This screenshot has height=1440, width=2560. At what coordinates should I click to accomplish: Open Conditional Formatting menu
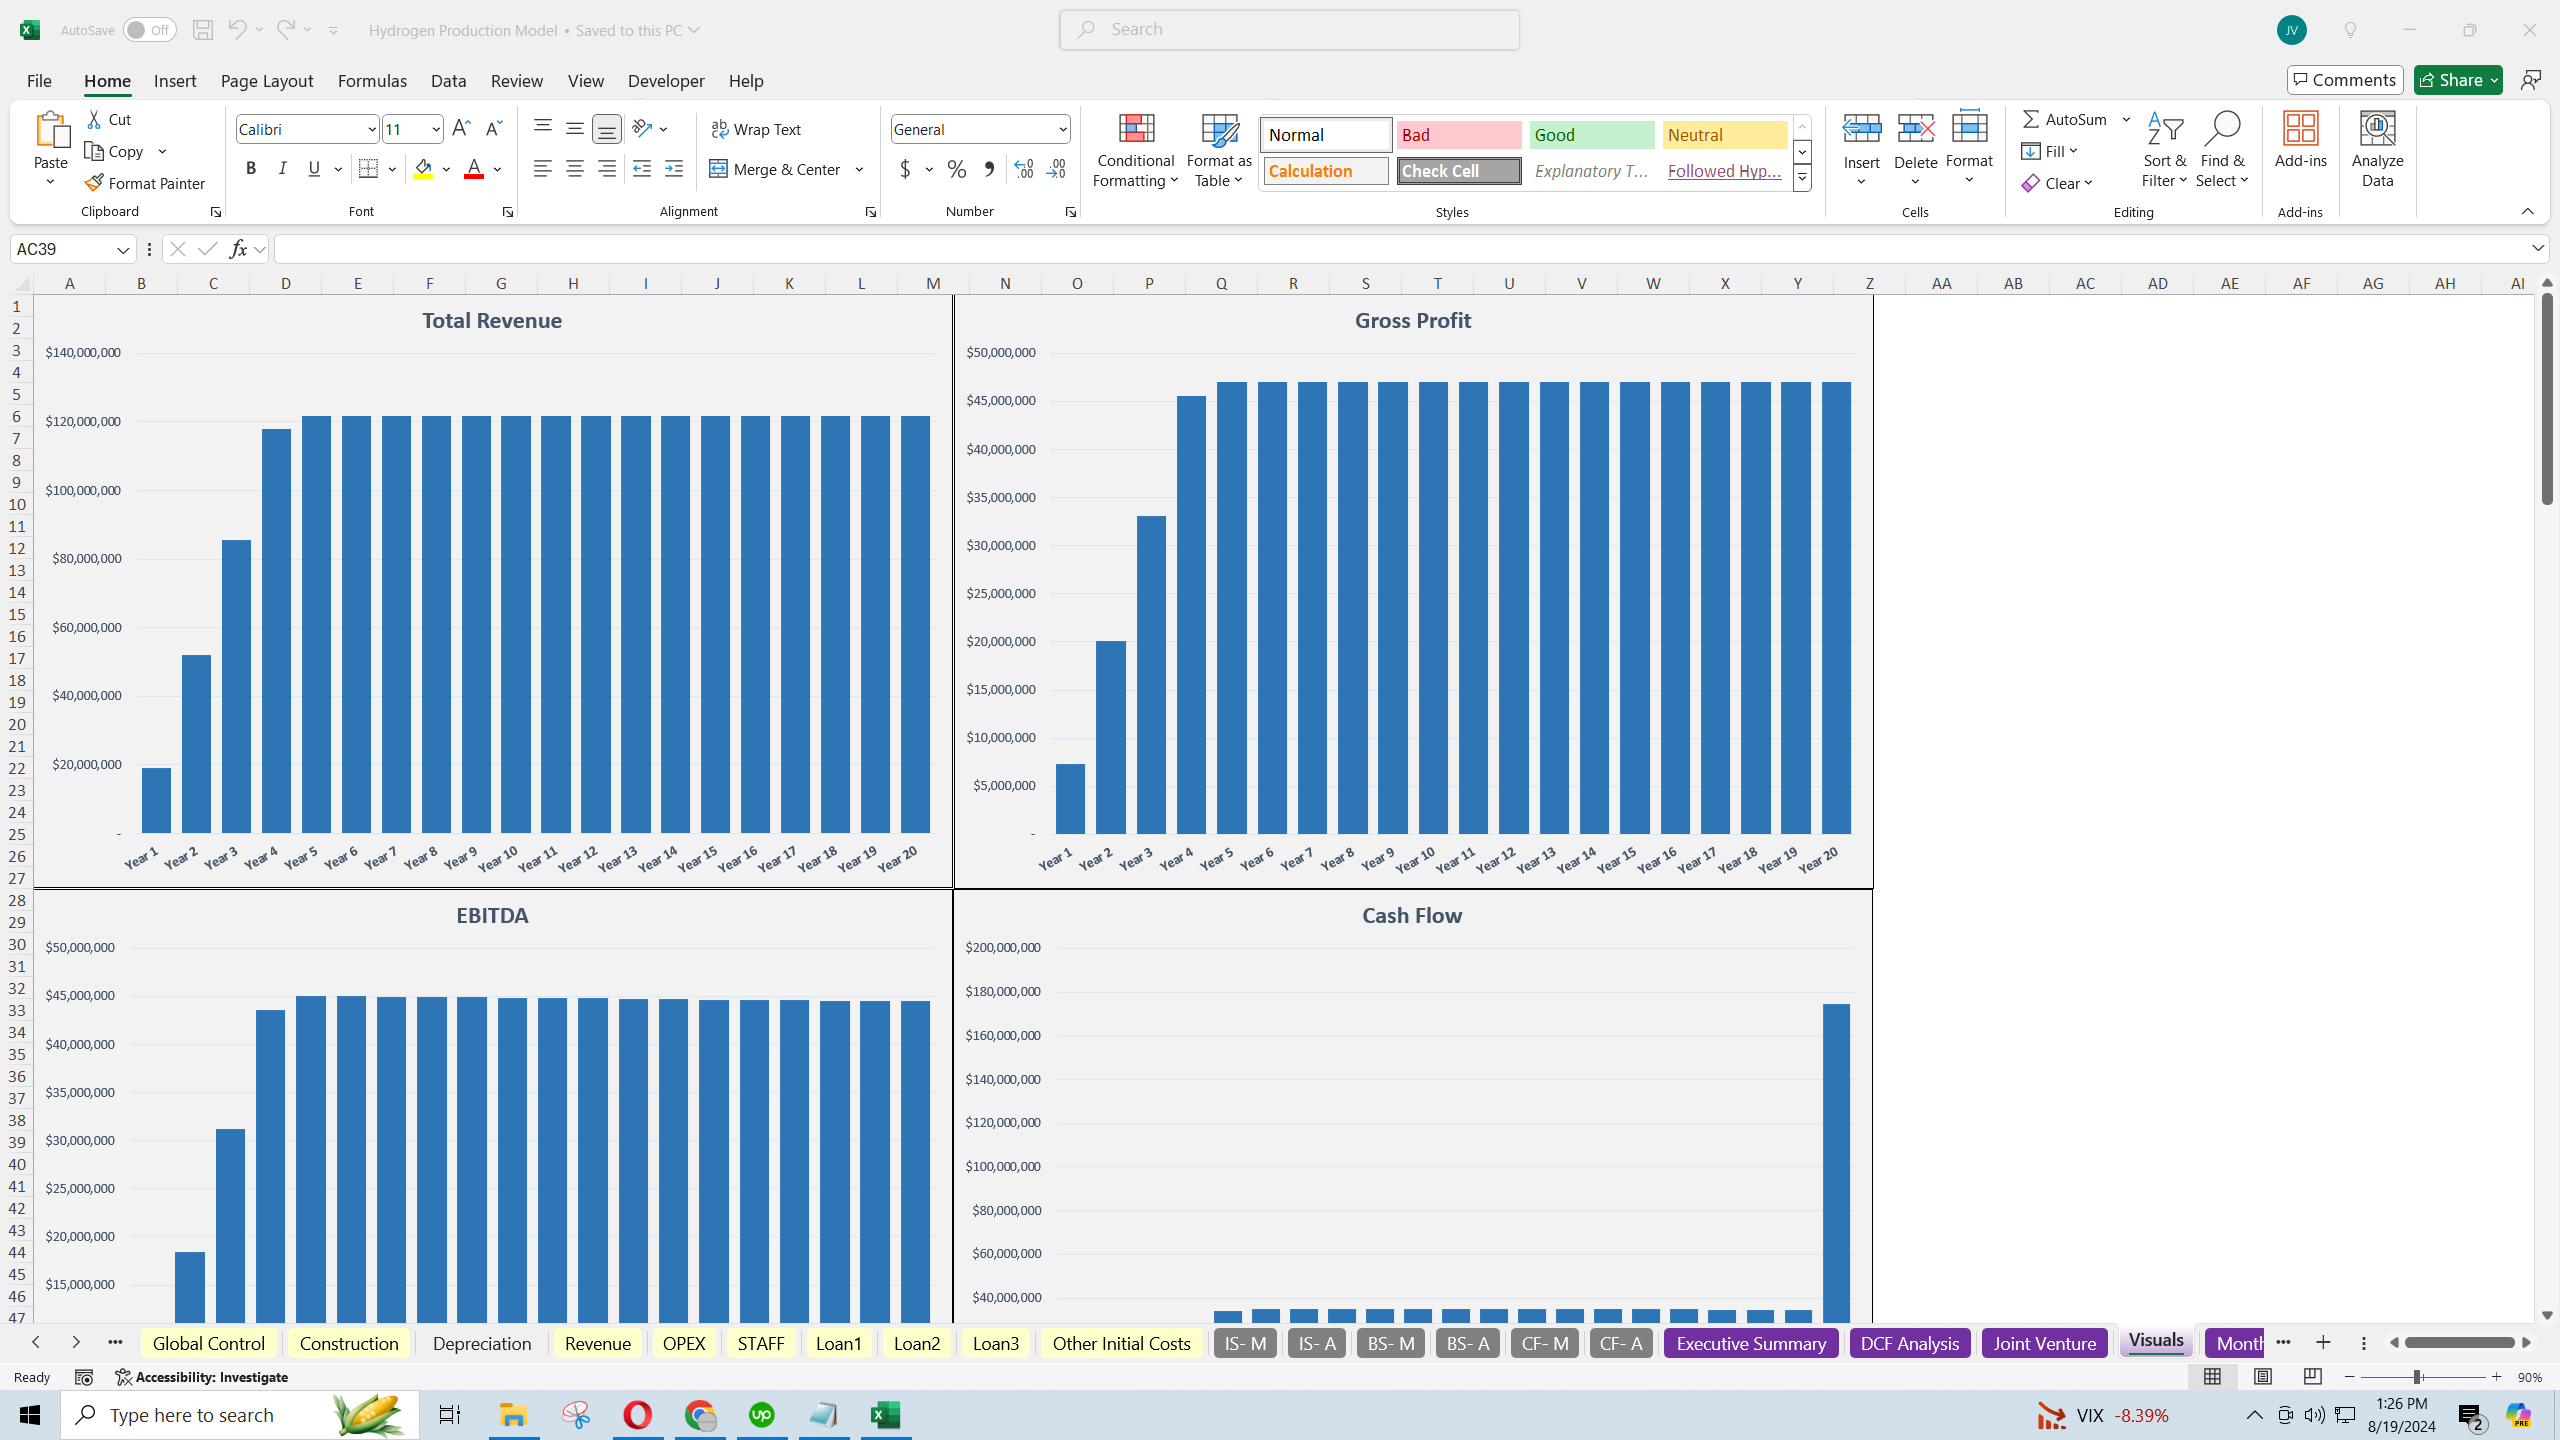click(1136, 150)
